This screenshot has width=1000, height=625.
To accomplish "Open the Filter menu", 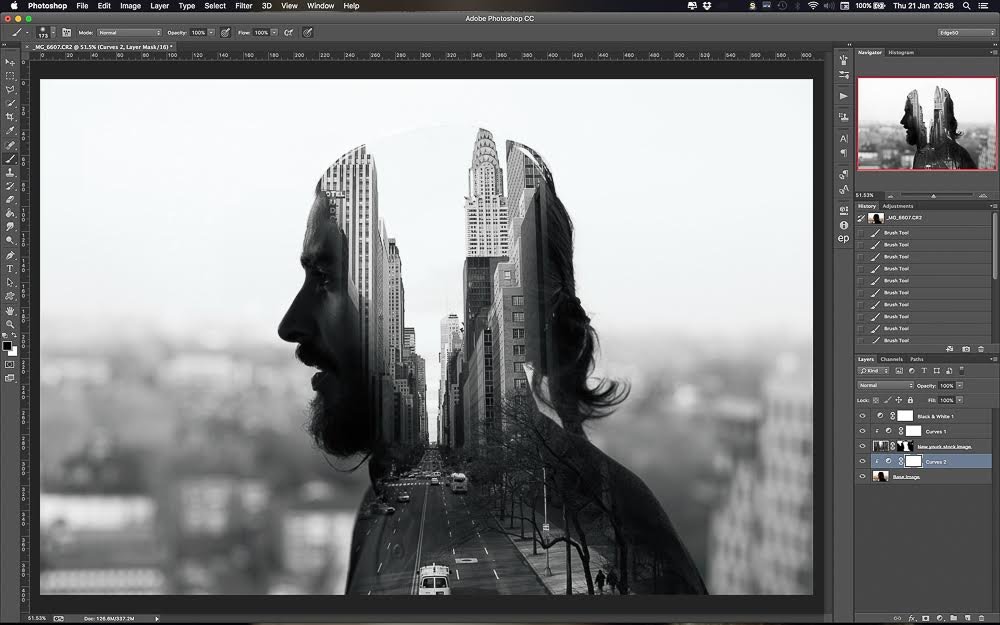I will [243, 6].
